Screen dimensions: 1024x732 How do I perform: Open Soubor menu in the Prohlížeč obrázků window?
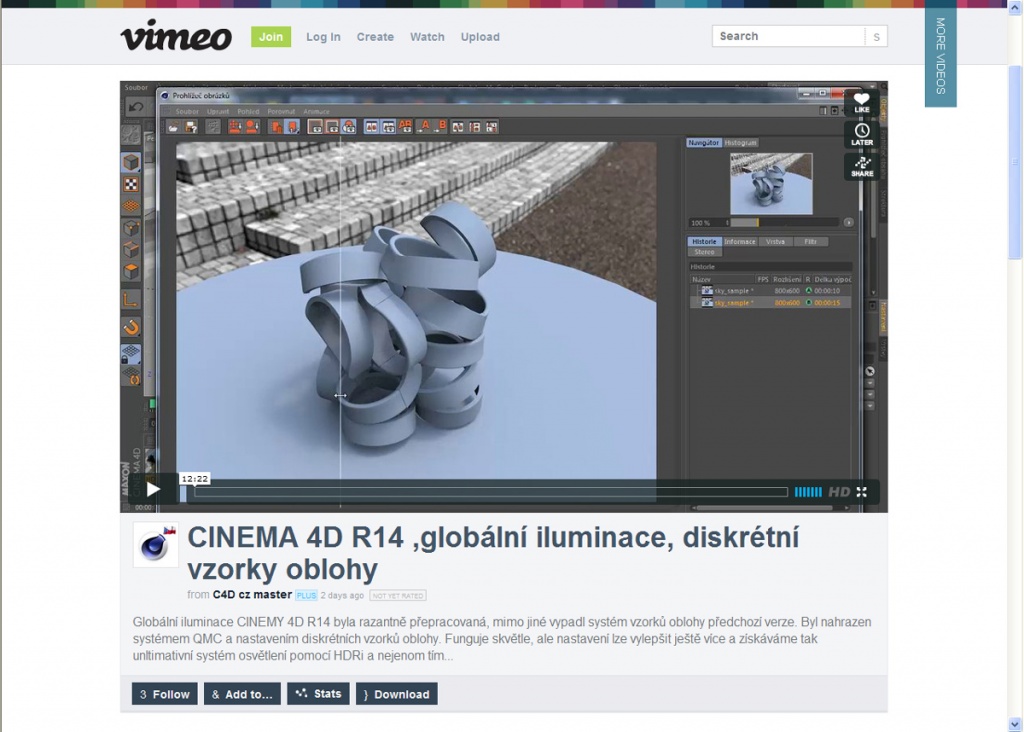click(187, 112)
